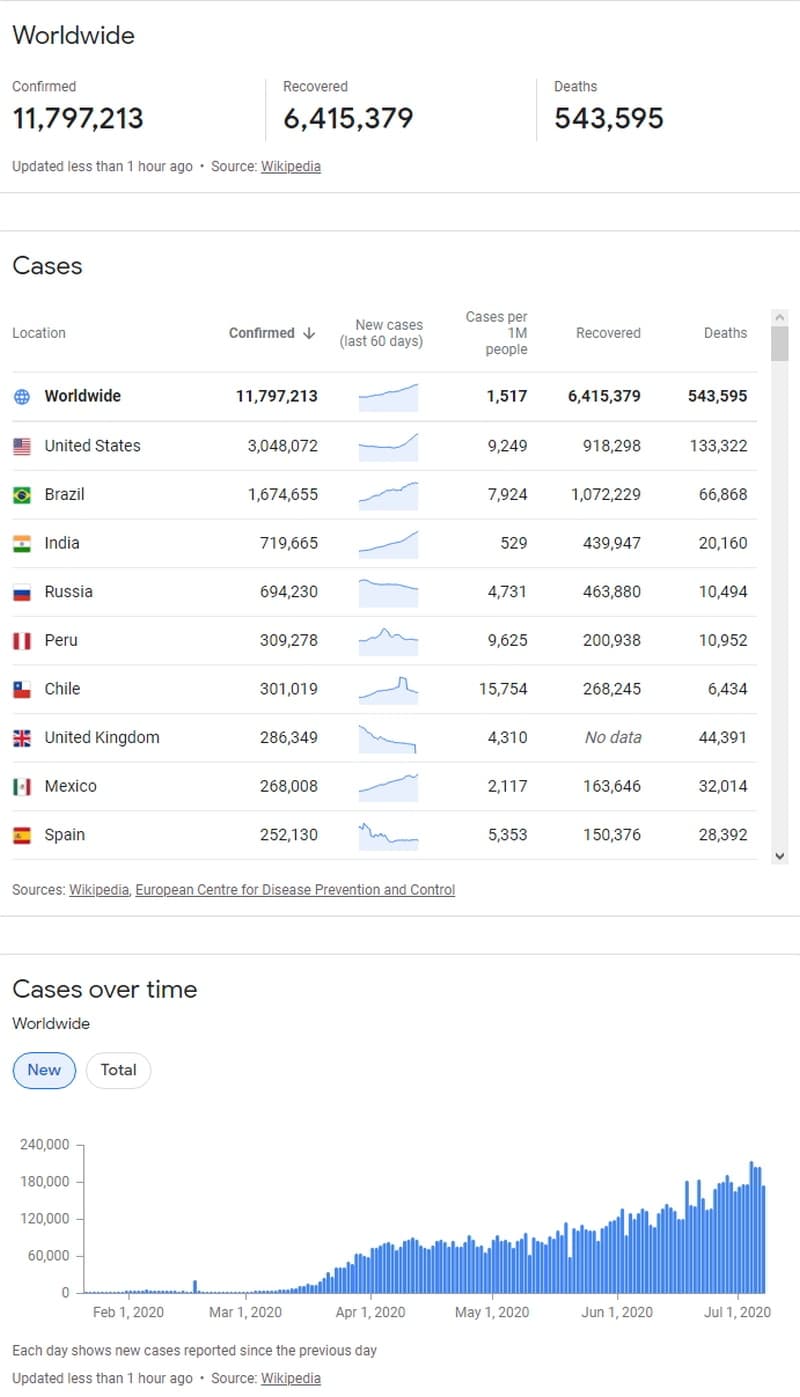Select the Deaths column header
This screenshot has height=1397, width=800.
pyautogui.click(x=725, y=333)
